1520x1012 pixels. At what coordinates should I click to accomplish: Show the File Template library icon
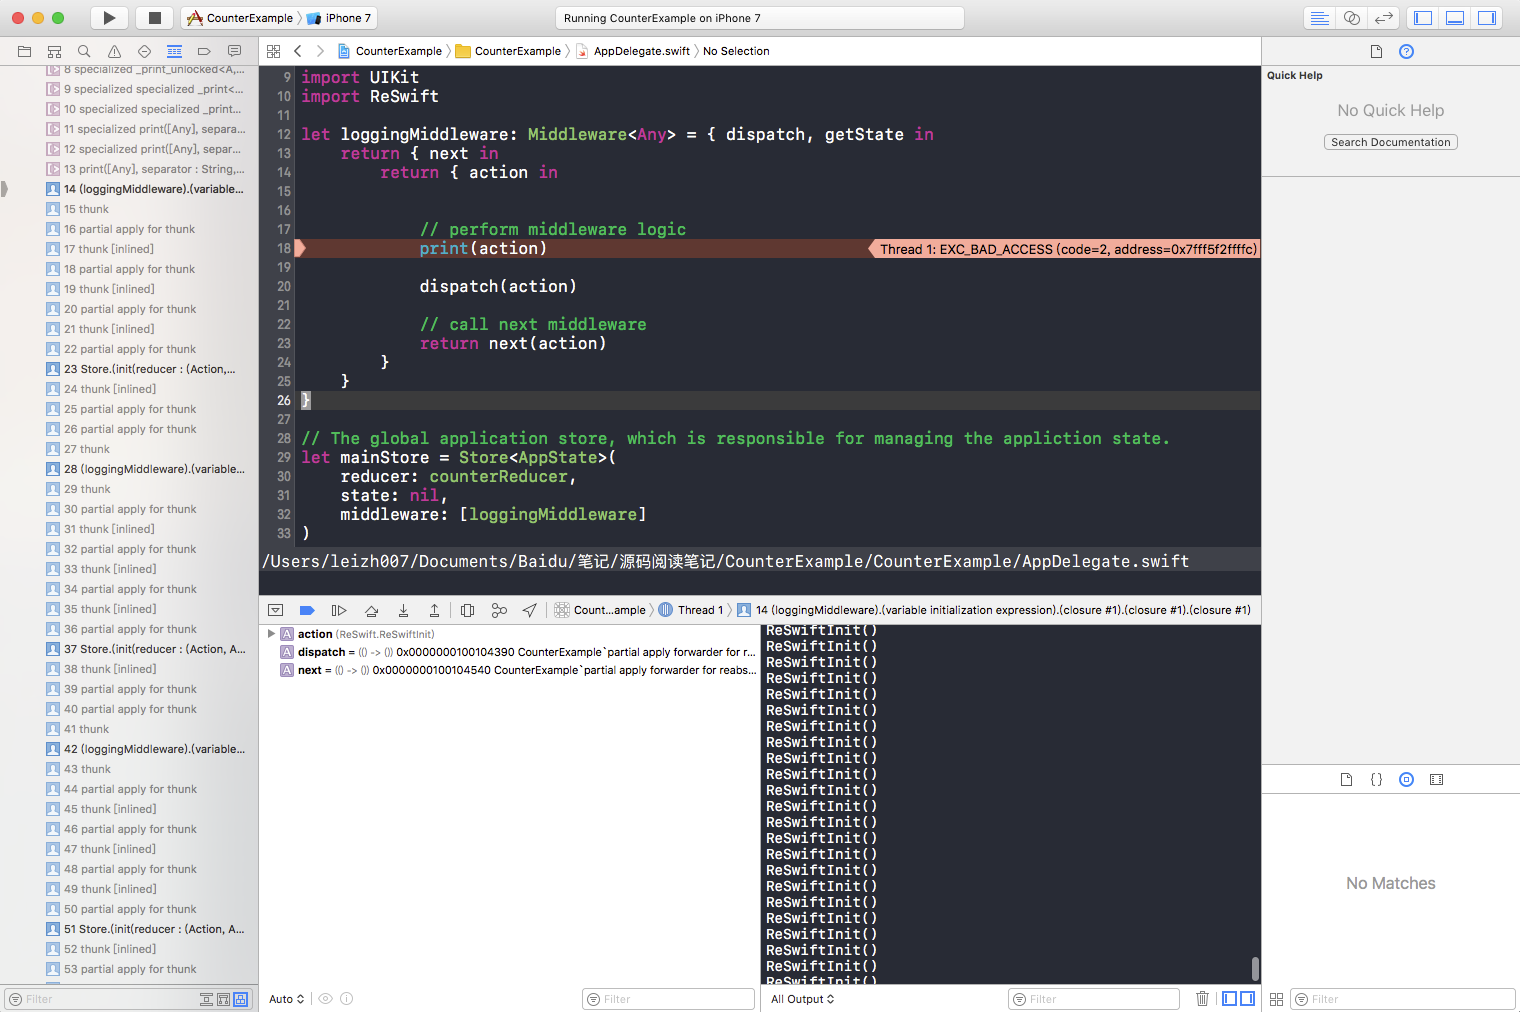pos(1346,780)
